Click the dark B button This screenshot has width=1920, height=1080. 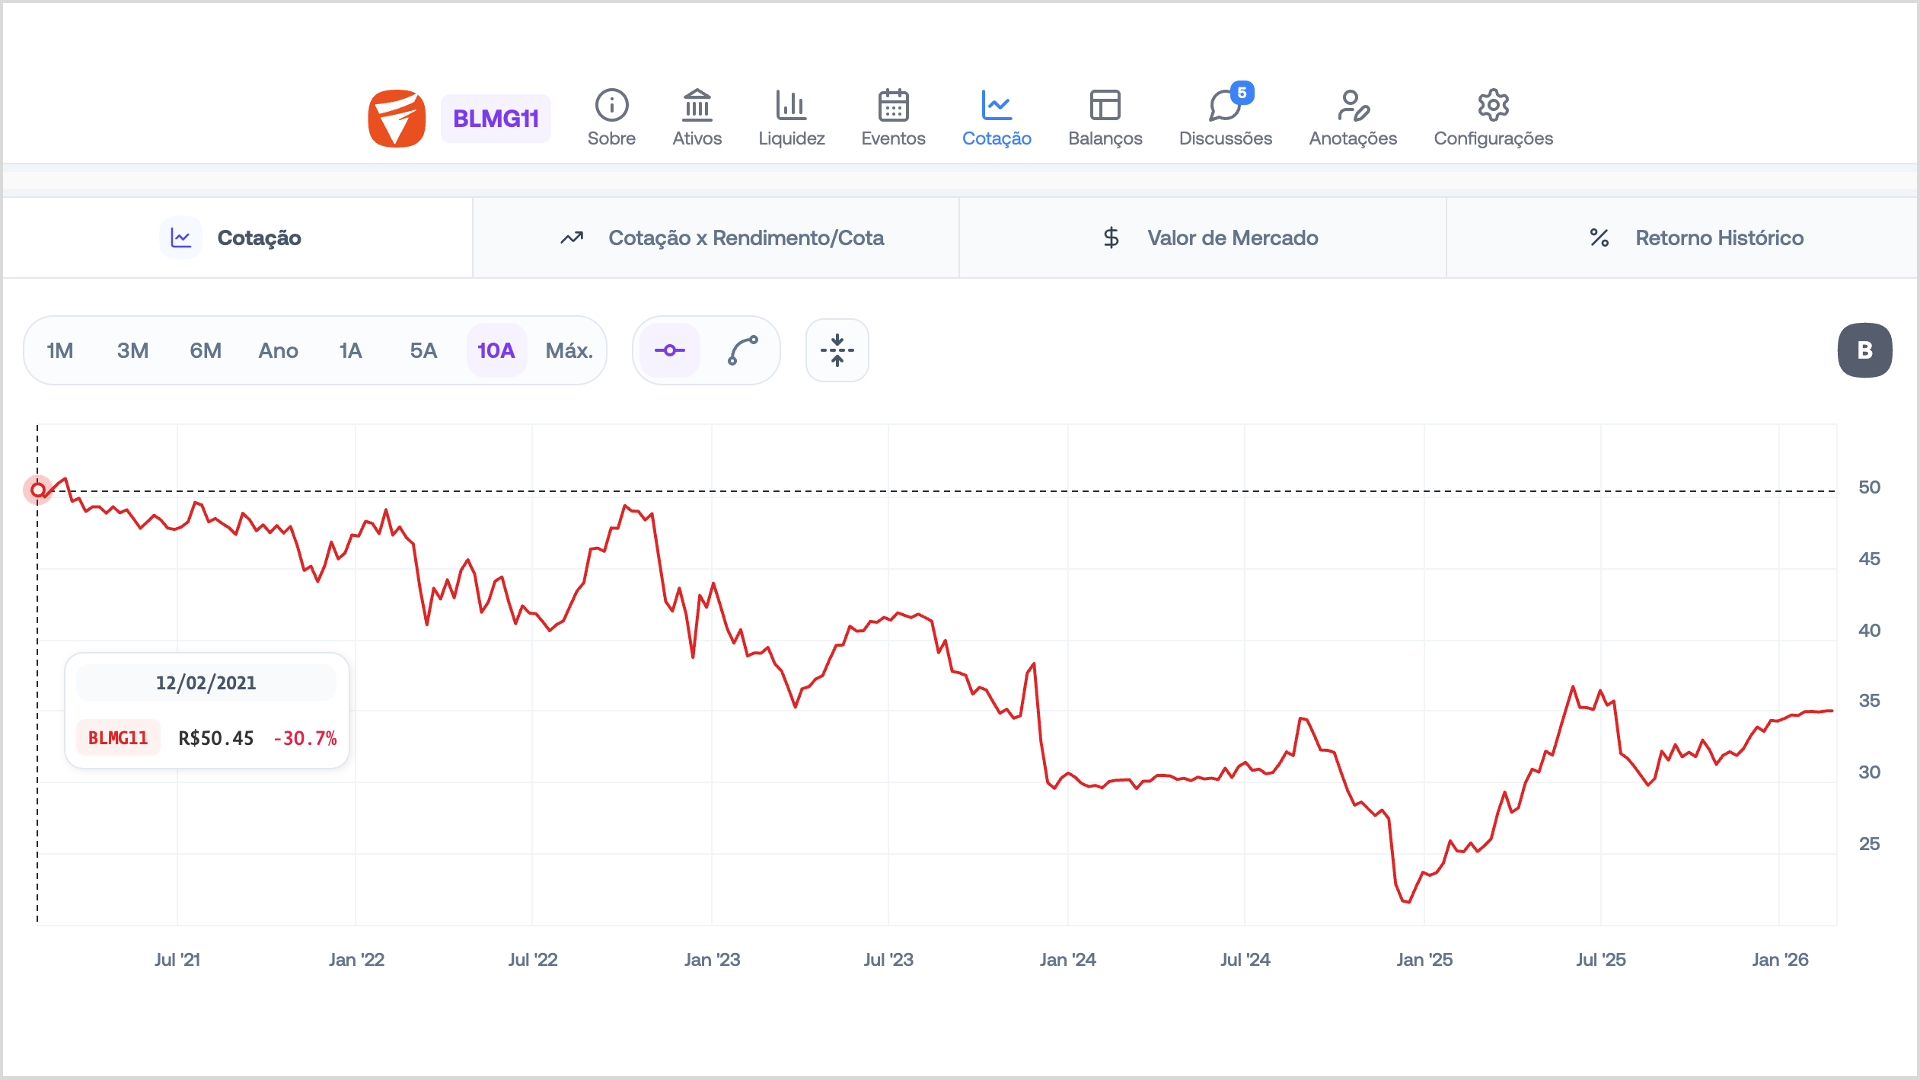coord(1864,350)
